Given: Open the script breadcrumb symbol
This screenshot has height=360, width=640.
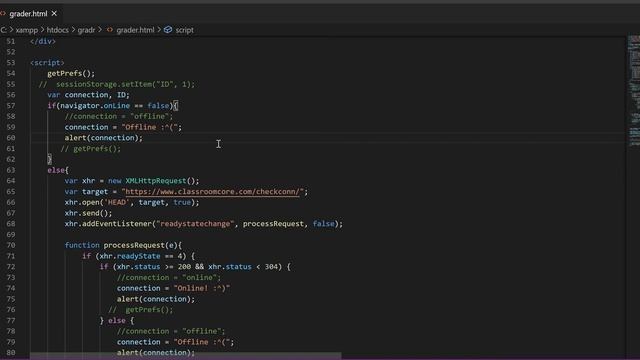Looking at the screenshot, I should pos(184,30).
